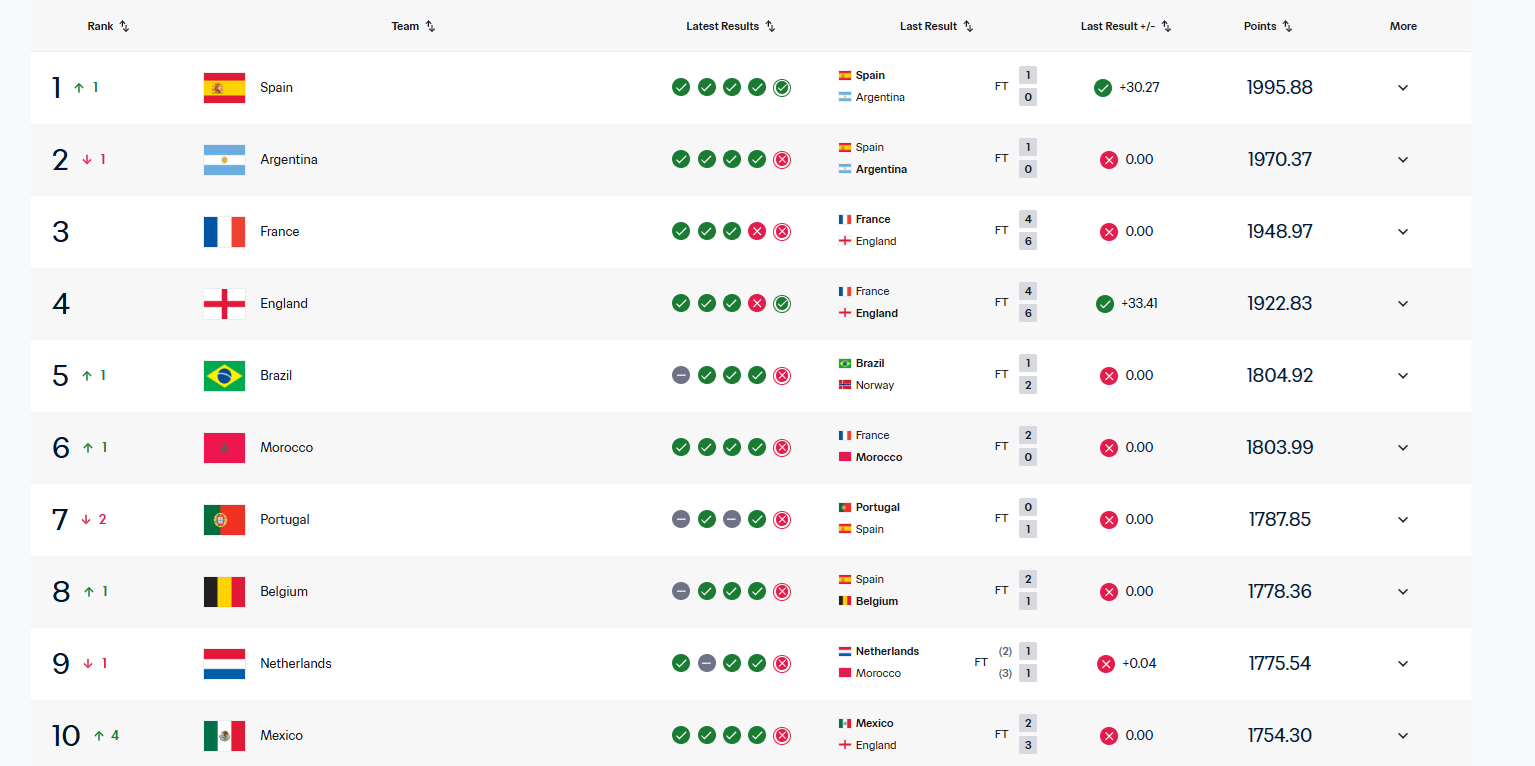Click the green up arrow next to rank 1
Viewport: 1535px width, 766px height.
coord(79,88)
